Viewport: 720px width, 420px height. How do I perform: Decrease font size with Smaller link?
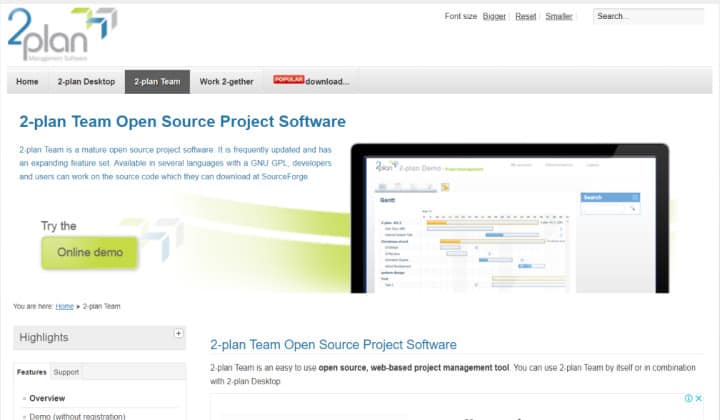pyautogui.click(x=559, y=17)
